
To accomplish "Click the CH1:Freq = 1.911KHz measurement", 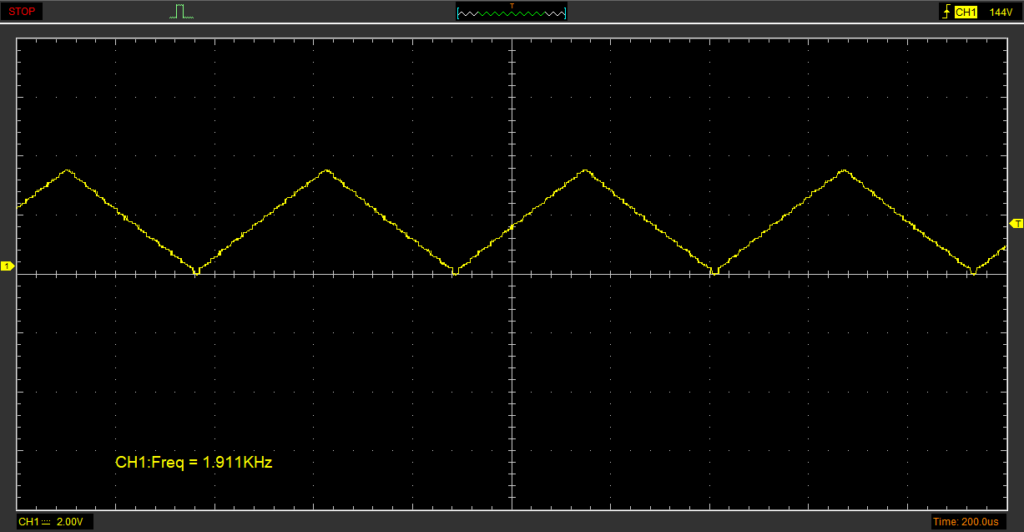I will 194,463.
